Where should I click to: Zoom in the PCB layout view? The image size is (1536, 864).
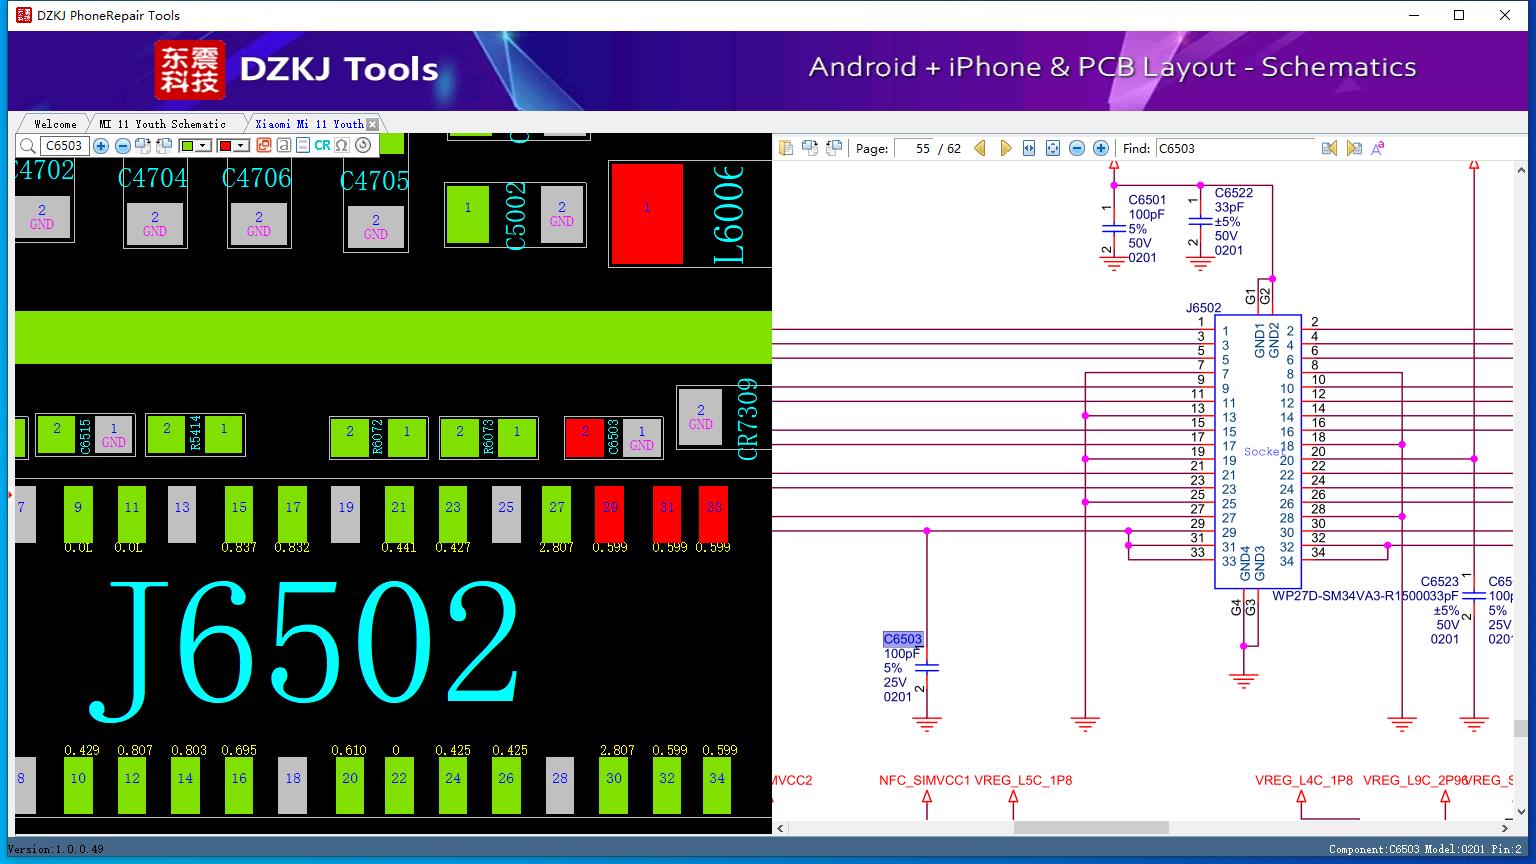click(x=101, y=146)
